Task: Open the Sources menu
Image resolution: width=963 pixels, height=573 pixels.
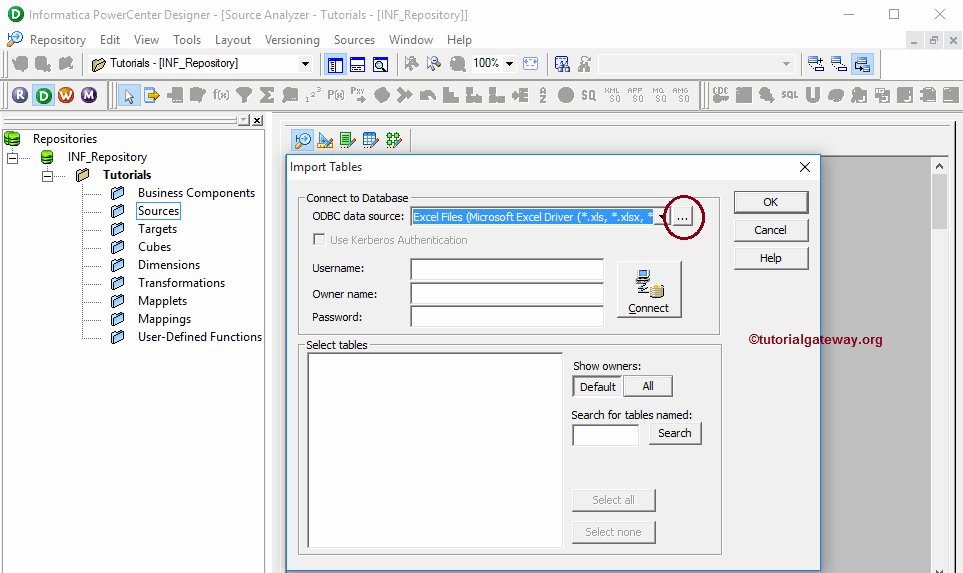Action: point(354,40)
